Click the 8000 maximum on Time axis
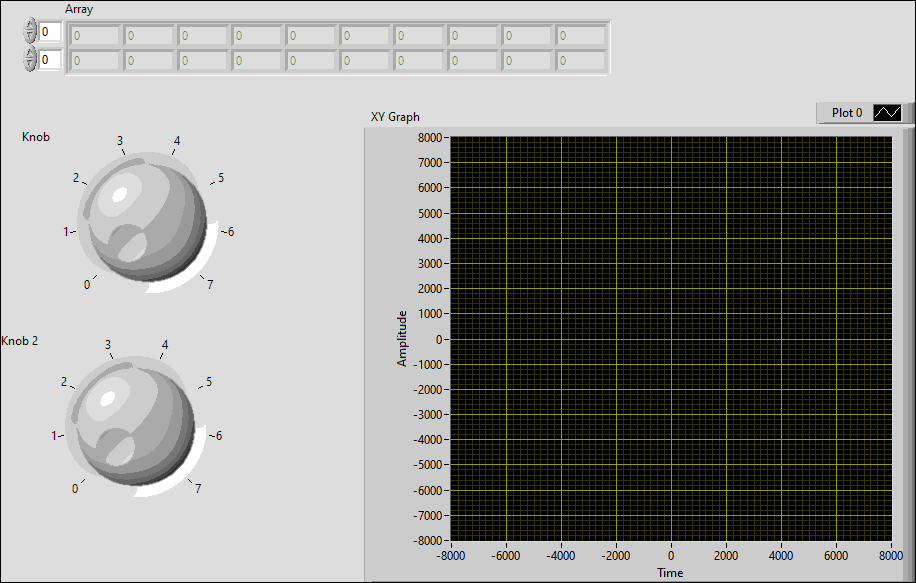This screenshot has width=916, height=583. 891,556
